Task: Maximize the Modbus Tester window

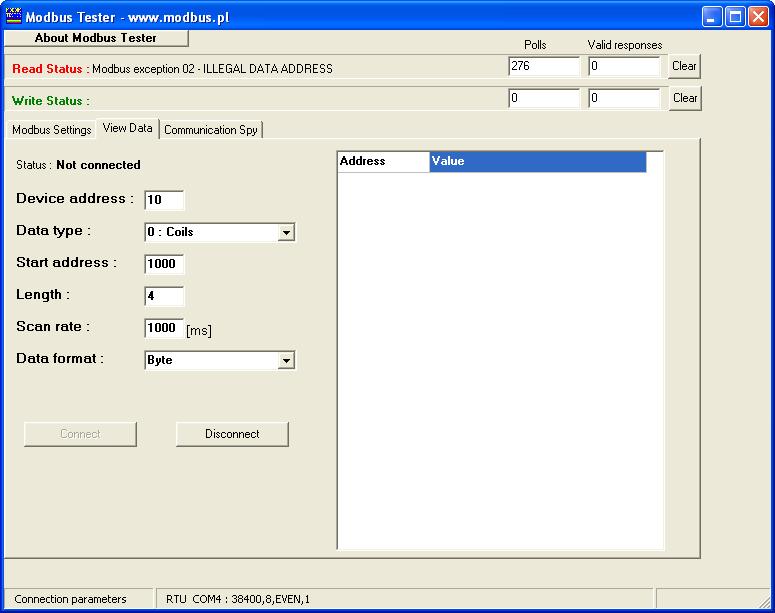Action: point(735,17)
